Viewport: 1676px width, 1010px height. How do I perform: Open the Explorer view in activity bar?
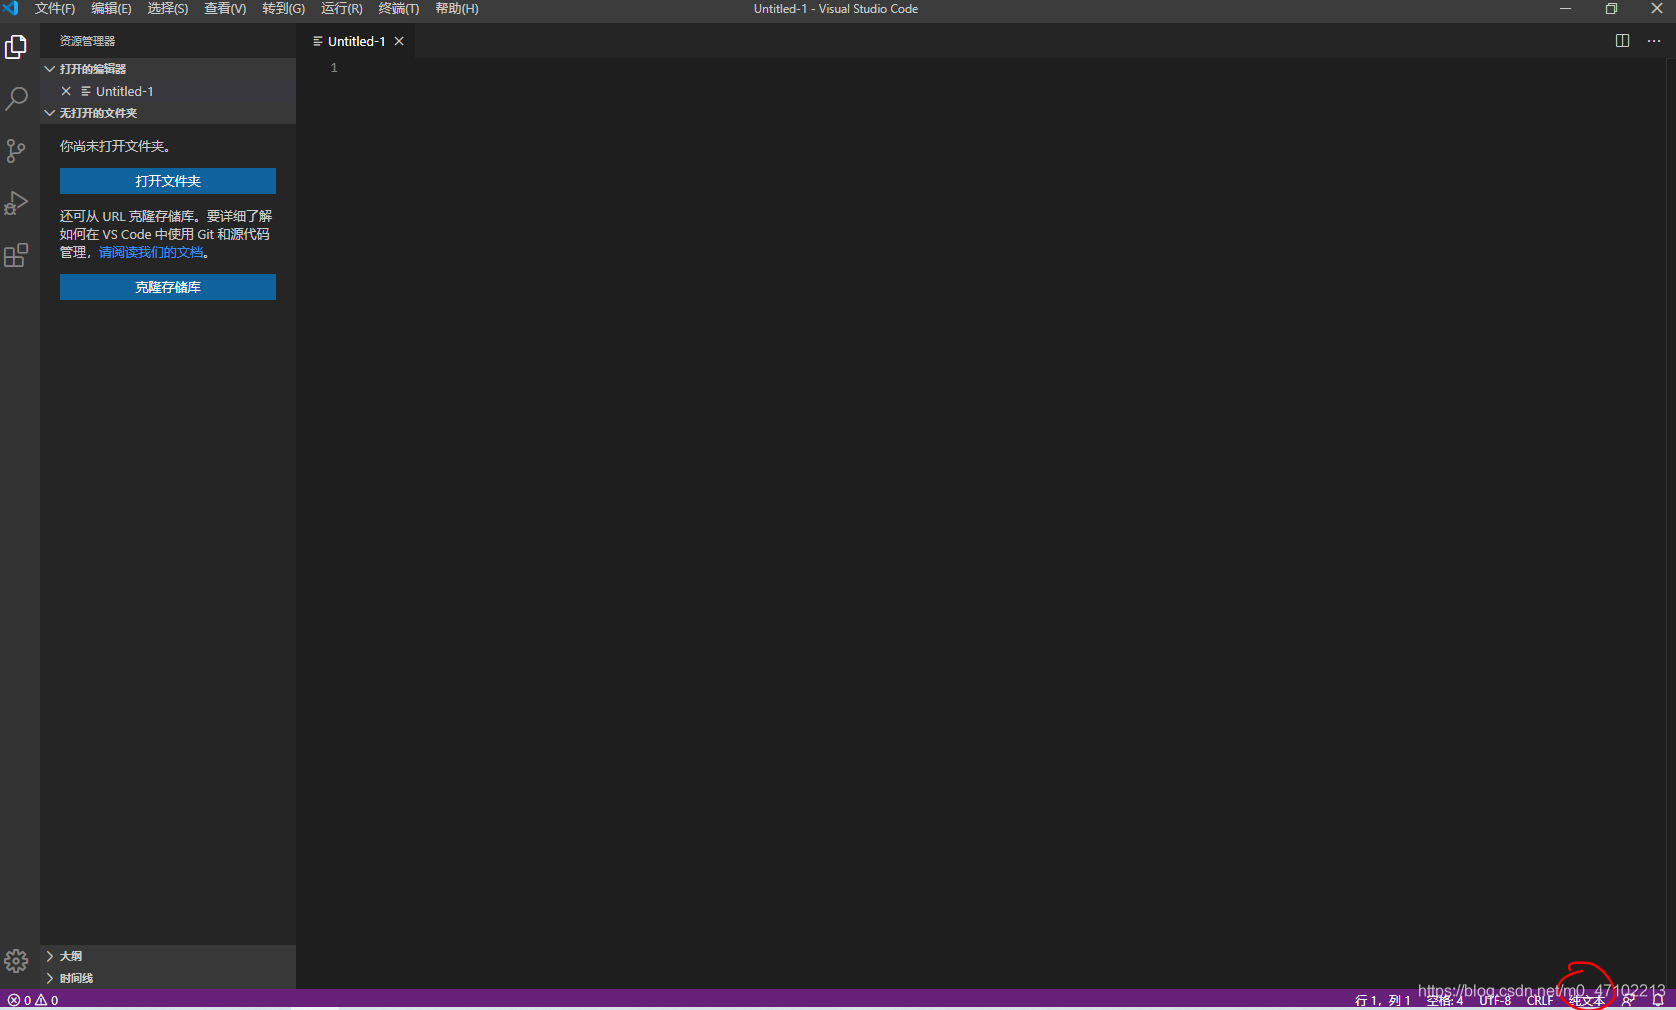(x=16, y=47)
